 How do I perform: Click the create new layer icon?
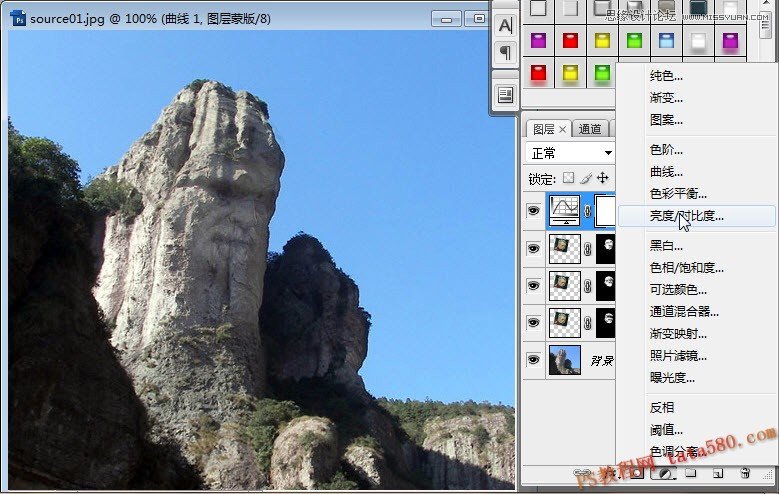coord(718,473)
